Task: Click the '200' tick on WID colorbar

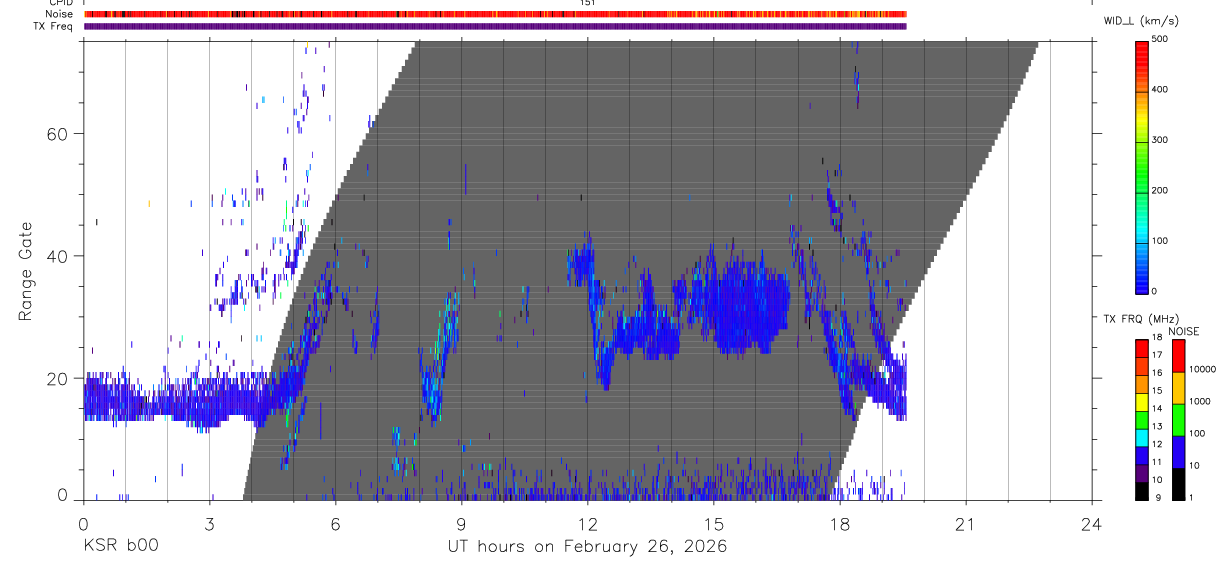Action: click(x=1160, y=191)
